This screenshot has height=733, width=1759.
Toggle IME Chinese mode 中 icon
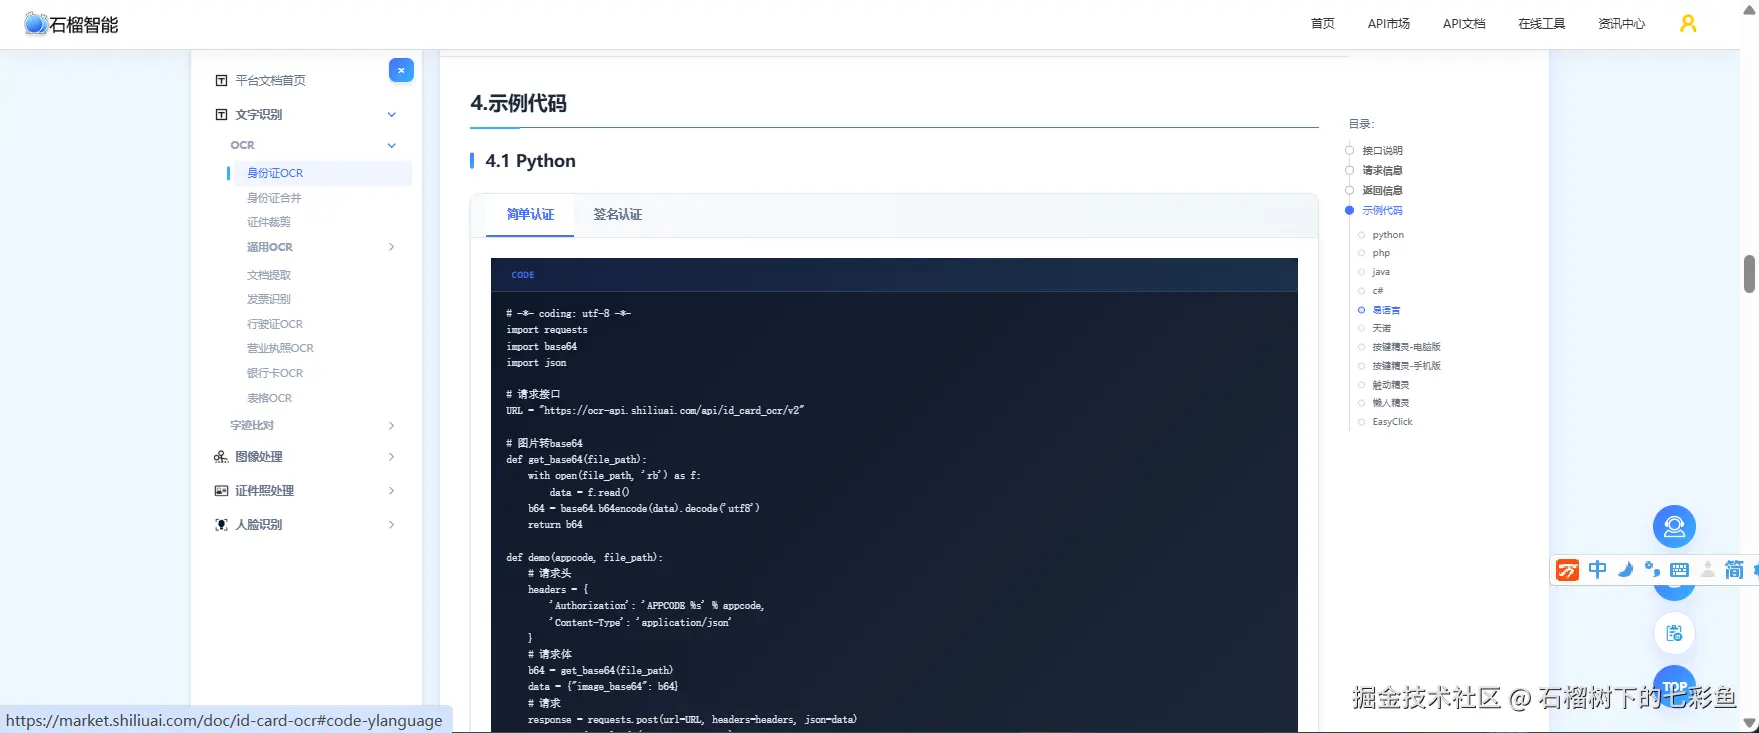click(x=1598, y=569)
